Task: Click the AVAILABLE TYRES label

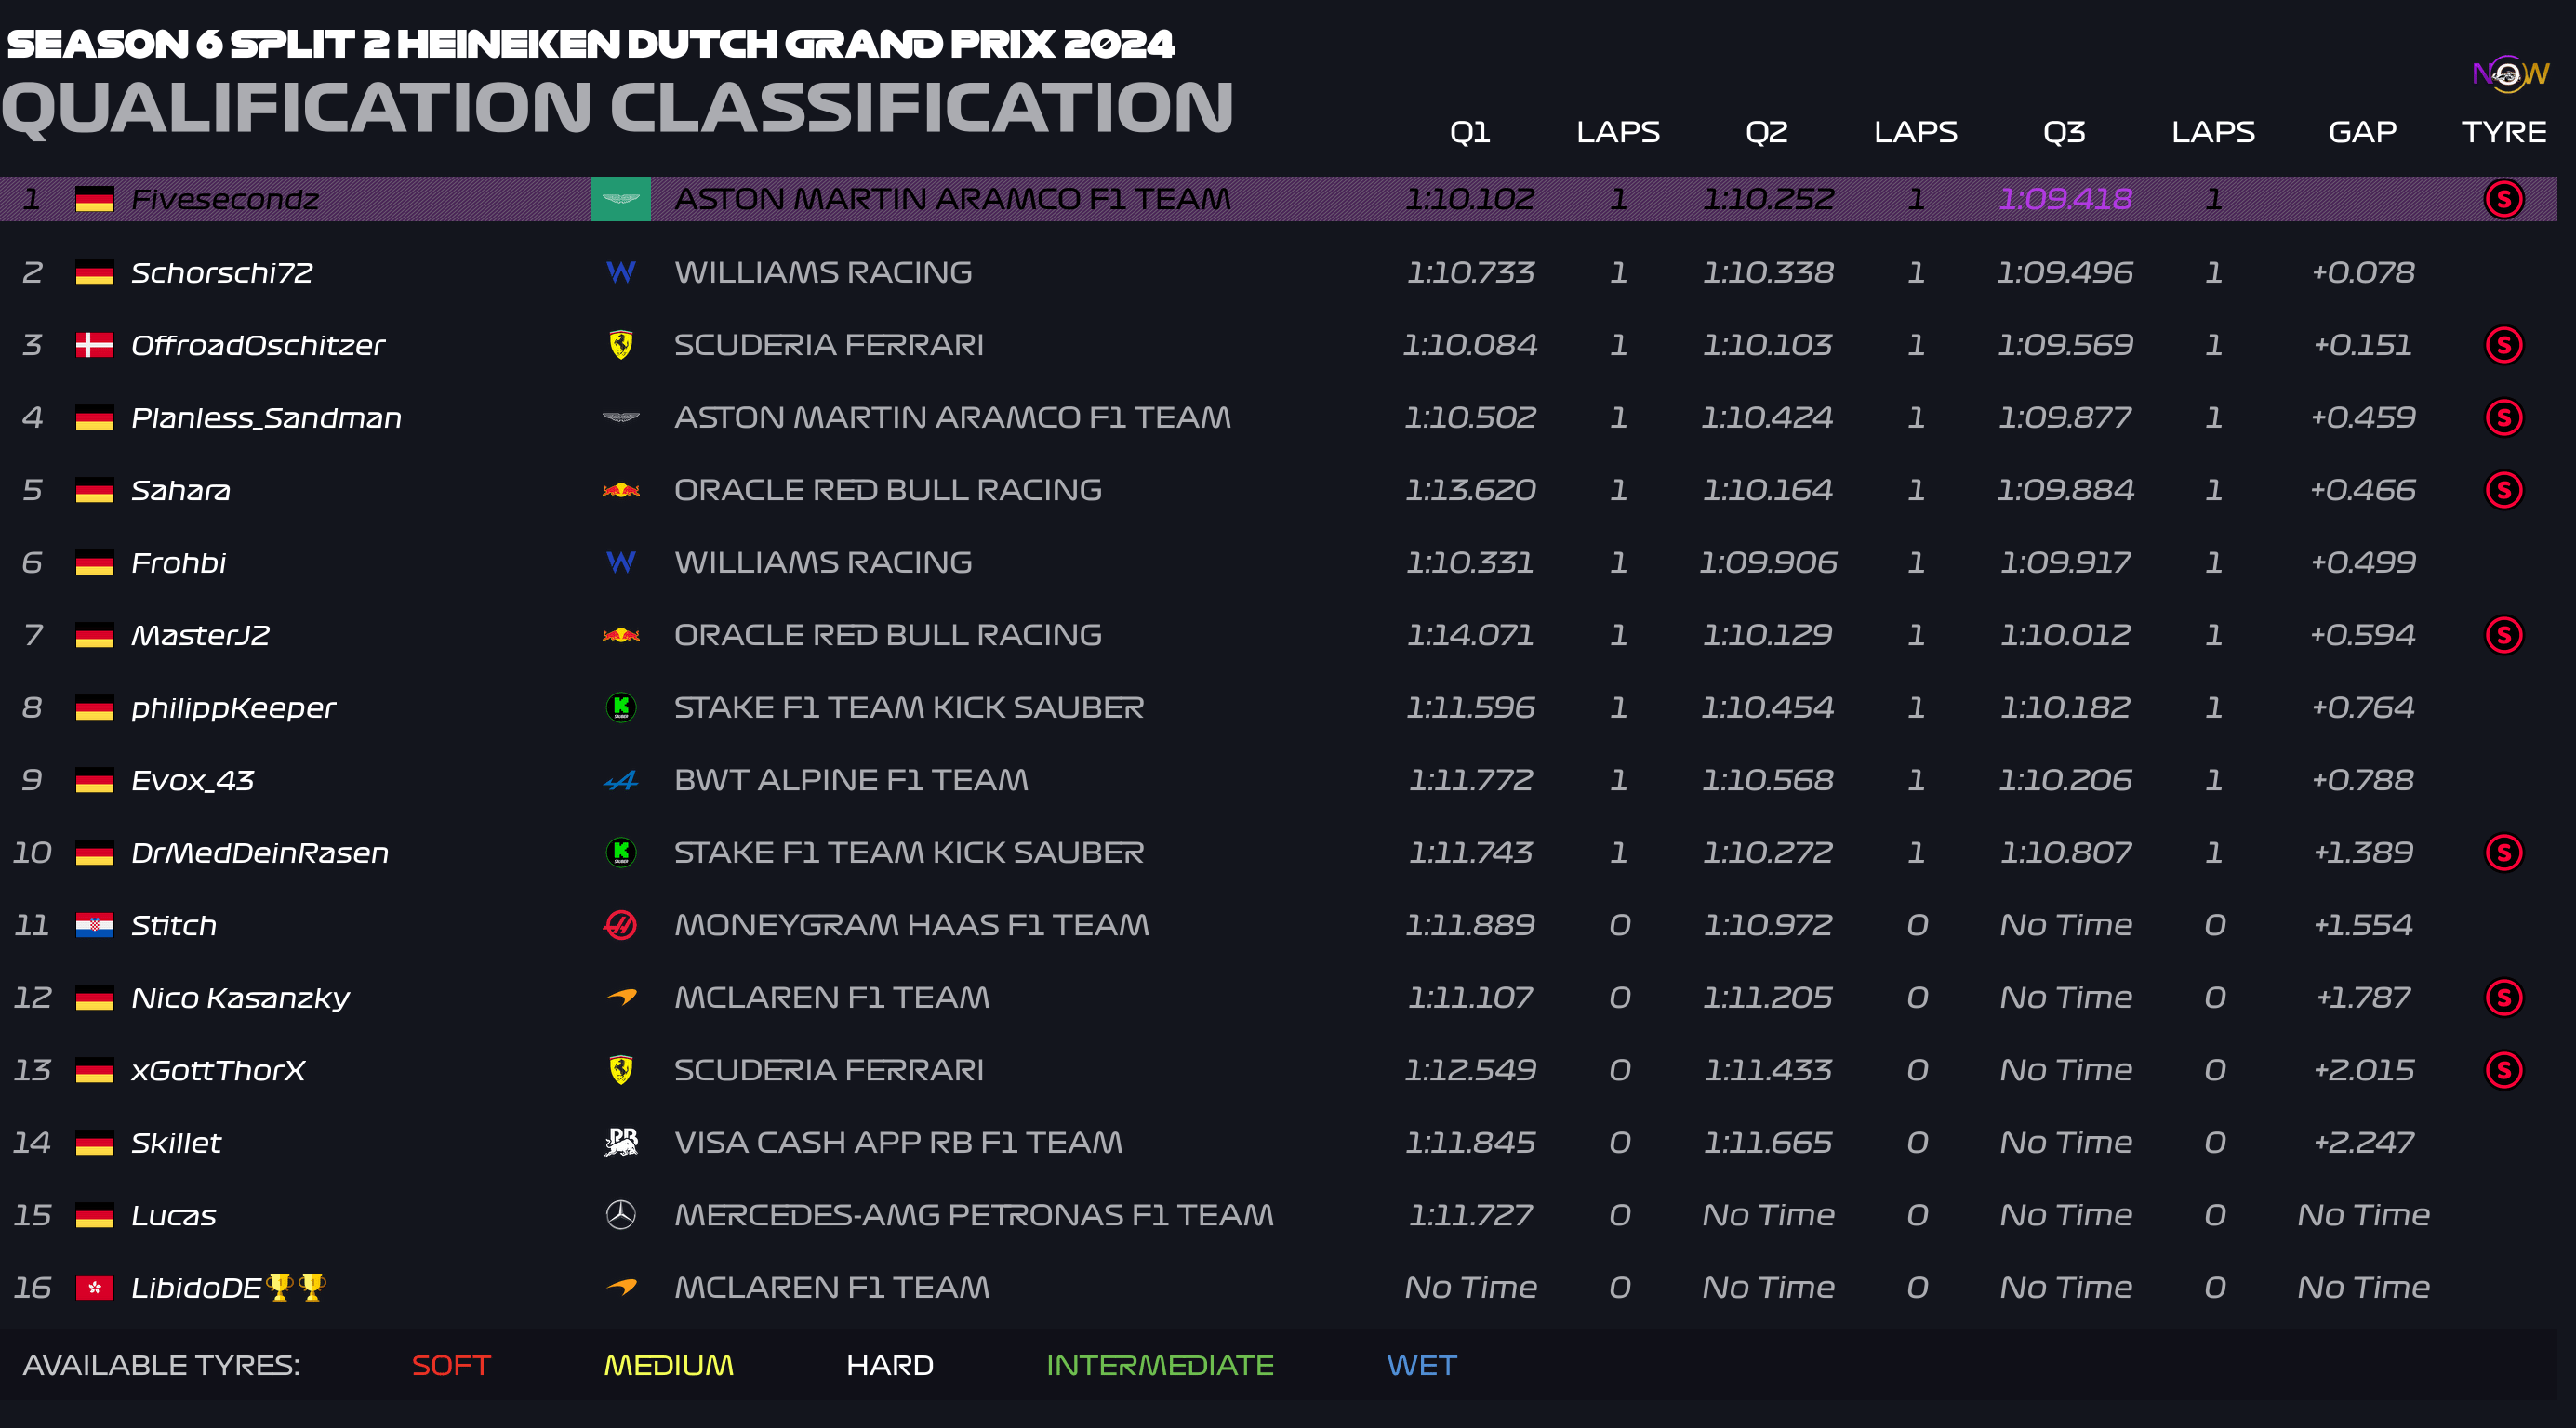Action: [161, 1365]
